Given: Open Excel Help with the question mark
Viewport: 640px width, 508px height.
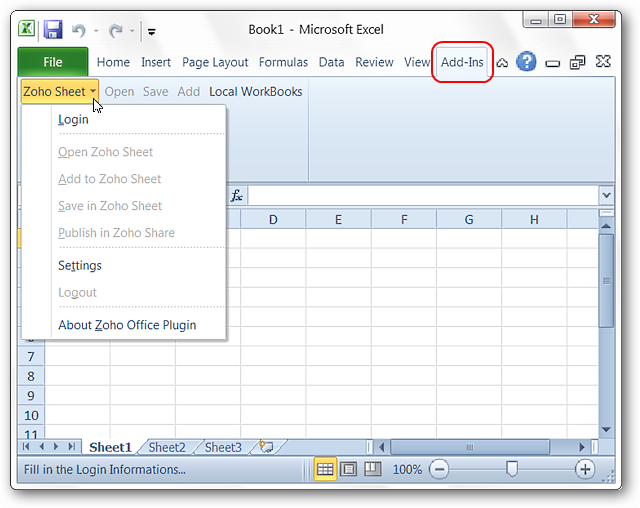Looking at the screenshot, I should point(526,62).
